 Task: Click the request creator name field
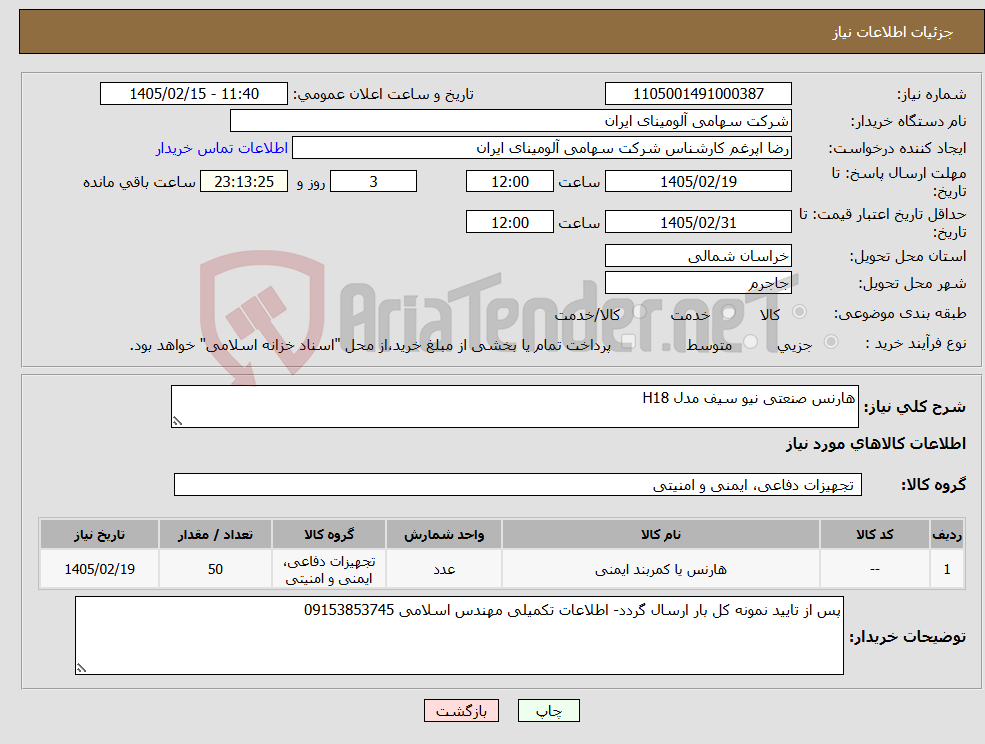pos(541,148)
